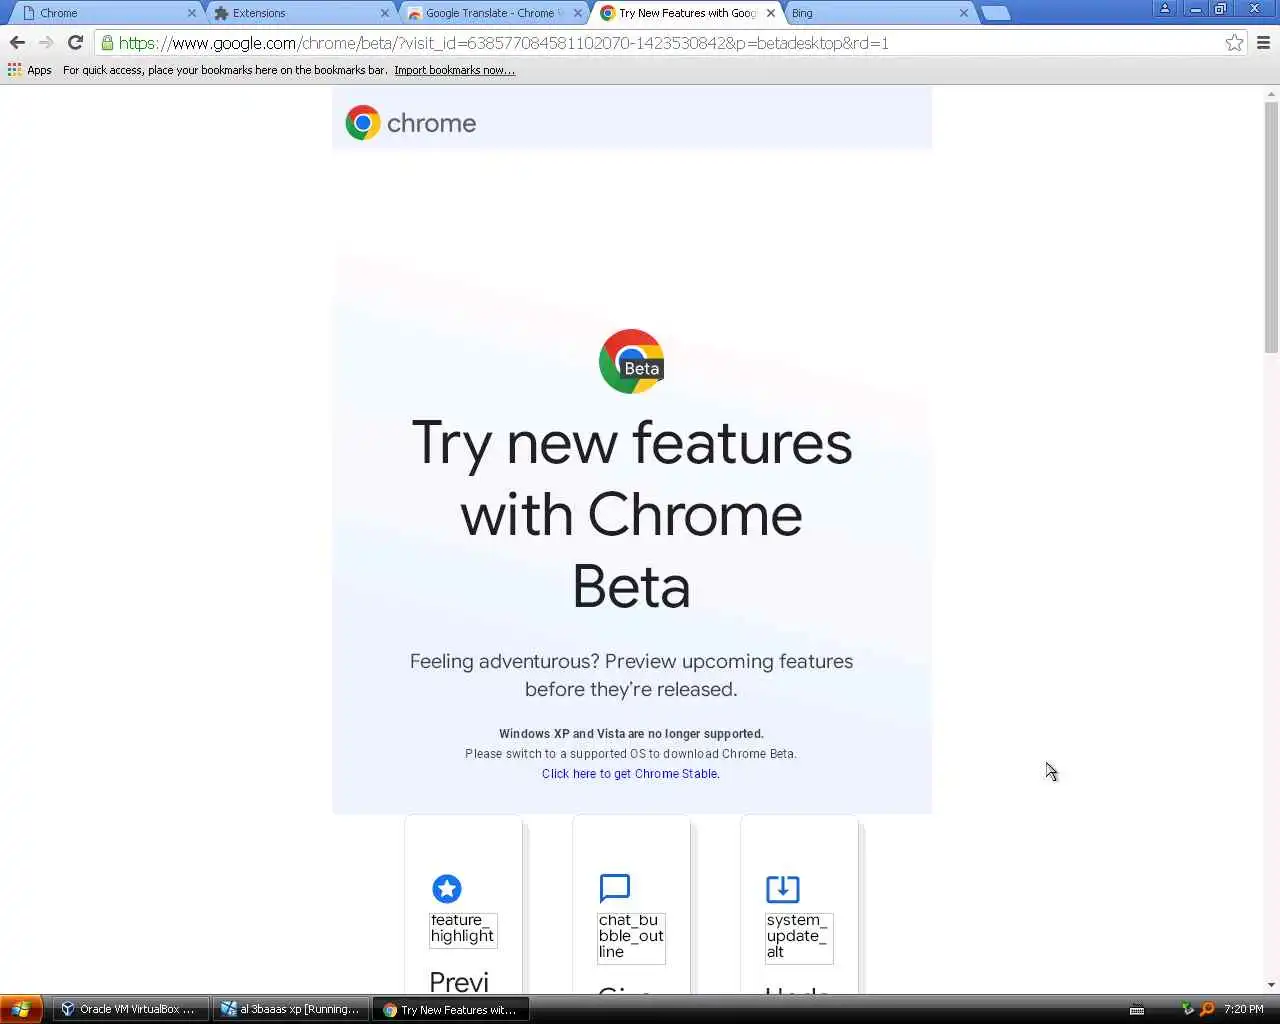
Task: Click the green padlock security icon
Action: point(107,43)
